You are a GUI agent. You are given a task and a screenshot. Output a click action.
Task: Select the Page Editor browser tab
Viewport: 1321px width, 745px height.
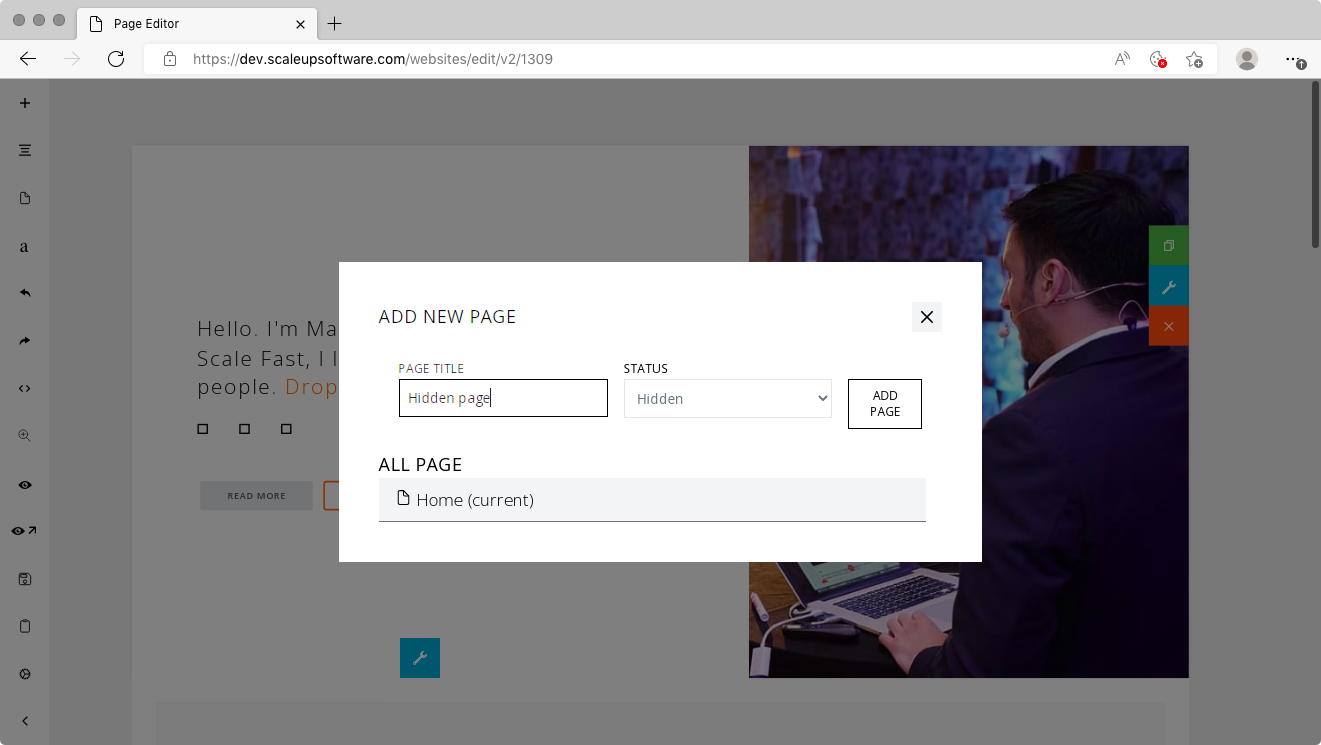[x=197, y=23]
